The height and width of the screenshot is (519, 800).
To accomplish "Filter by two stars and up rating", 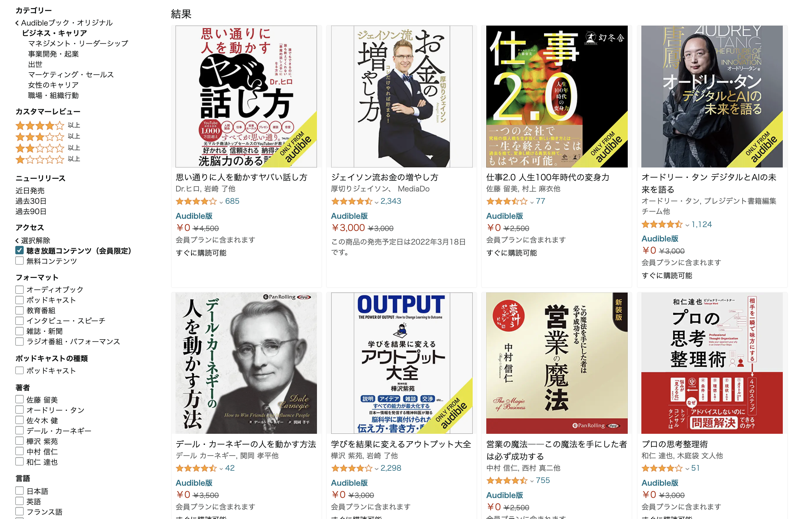I will [x=47, y=148].
